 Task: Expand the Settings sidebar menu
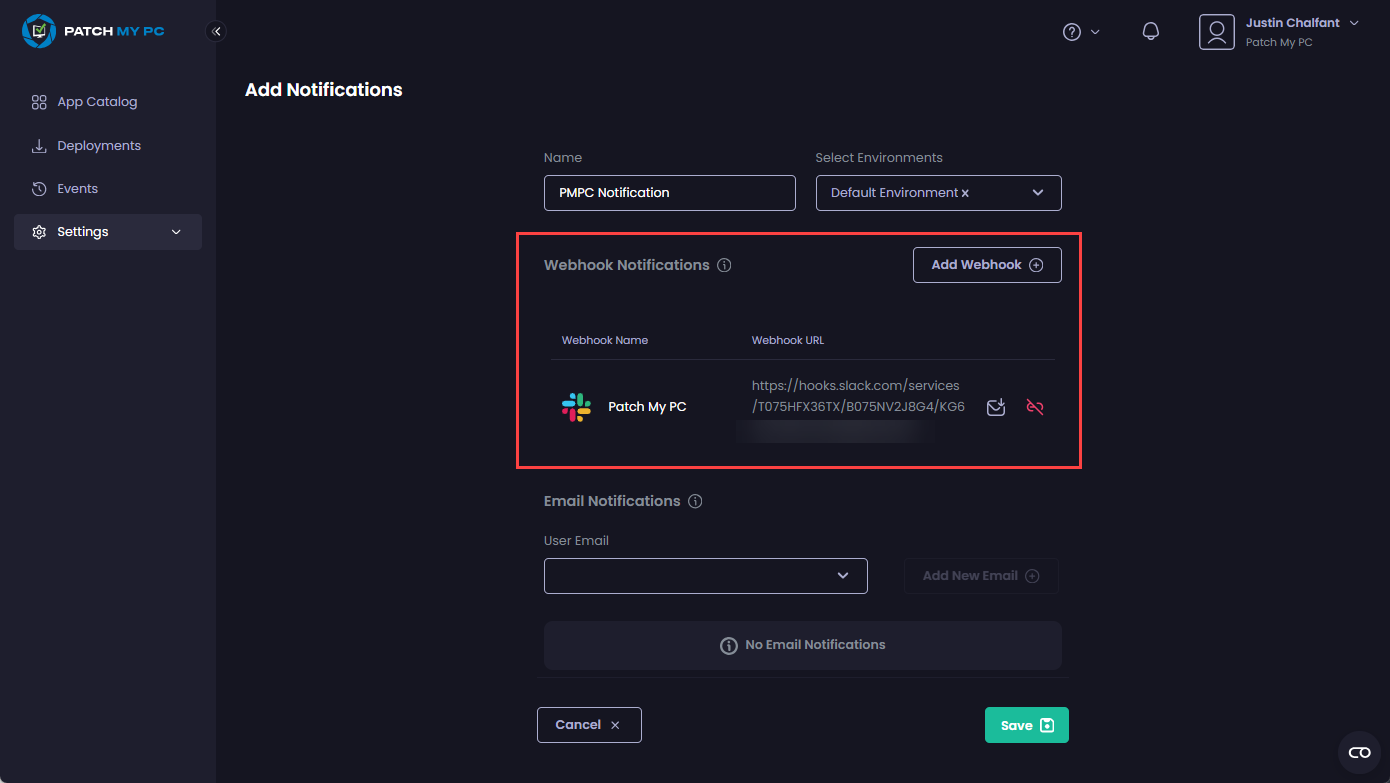[x=108, y=232]
